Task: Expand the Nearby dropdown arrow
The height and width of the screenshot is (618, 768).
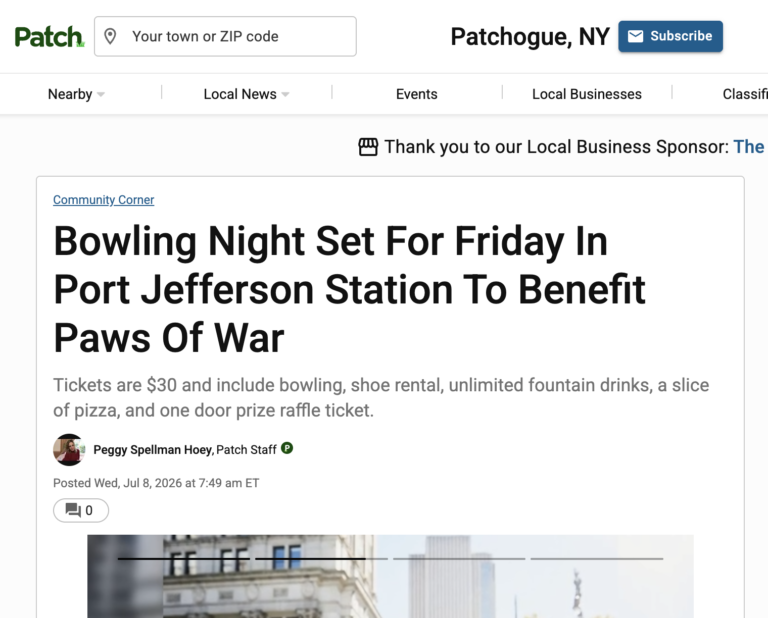Action: pyautogui.click(x=101, y=94)
